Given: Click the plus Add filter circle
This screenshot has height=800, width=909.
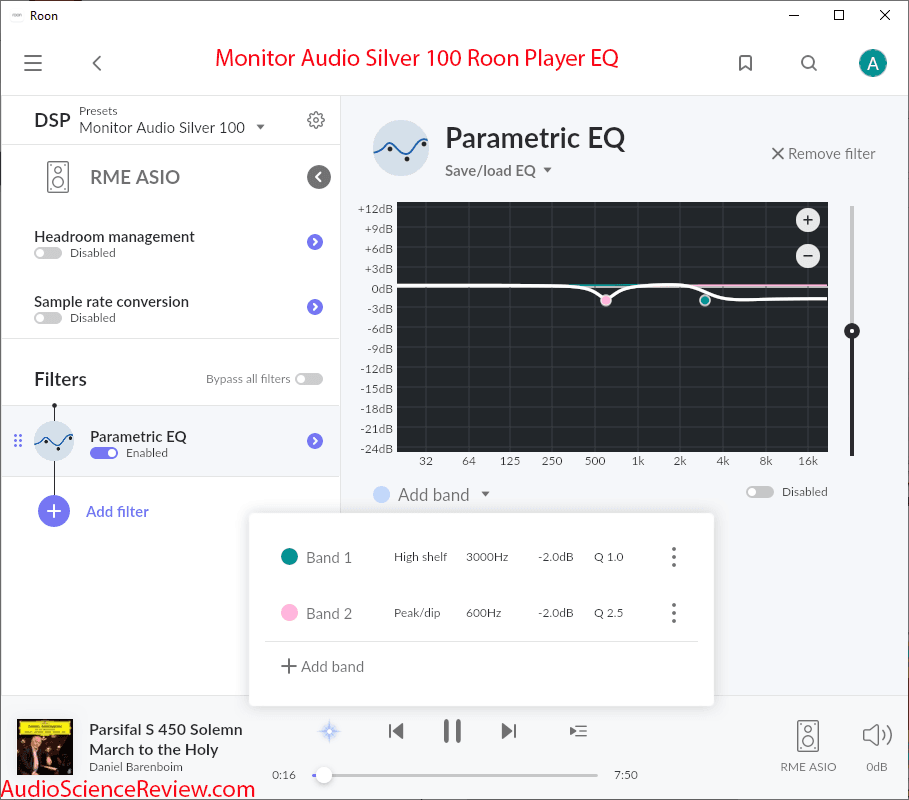Looking at the screenshot, I should [x=54, y=511].
